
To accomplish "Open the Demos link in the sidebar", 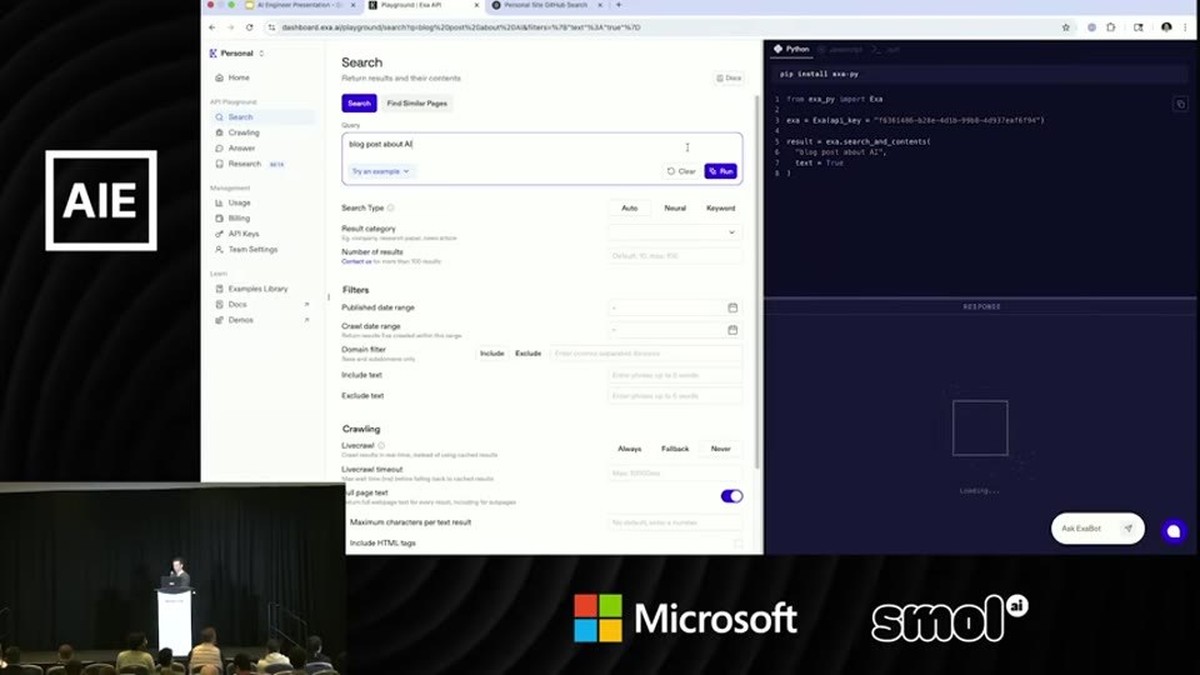I will 262,320.
